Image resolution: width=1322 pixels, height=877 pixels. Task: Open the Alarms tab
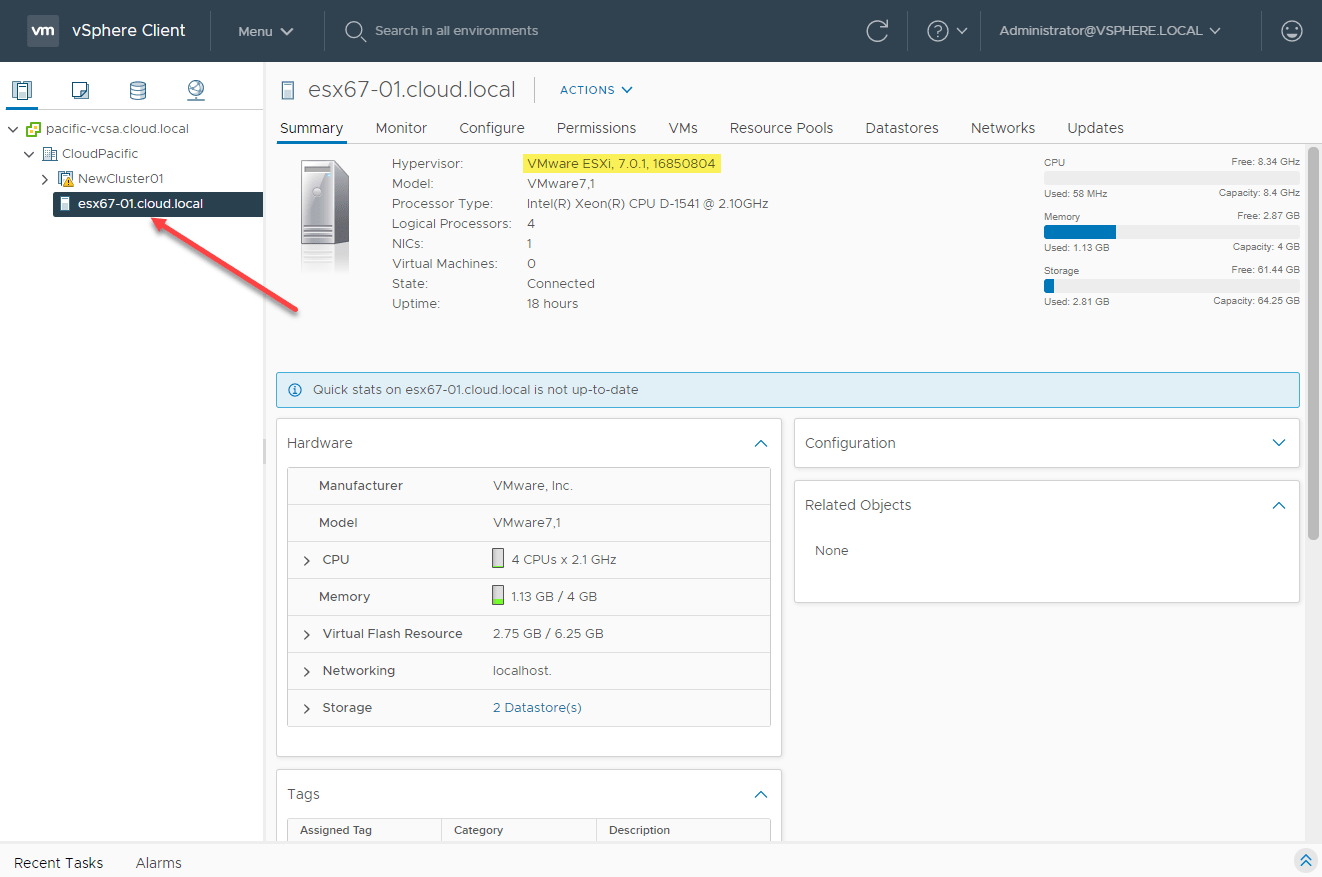159,862
